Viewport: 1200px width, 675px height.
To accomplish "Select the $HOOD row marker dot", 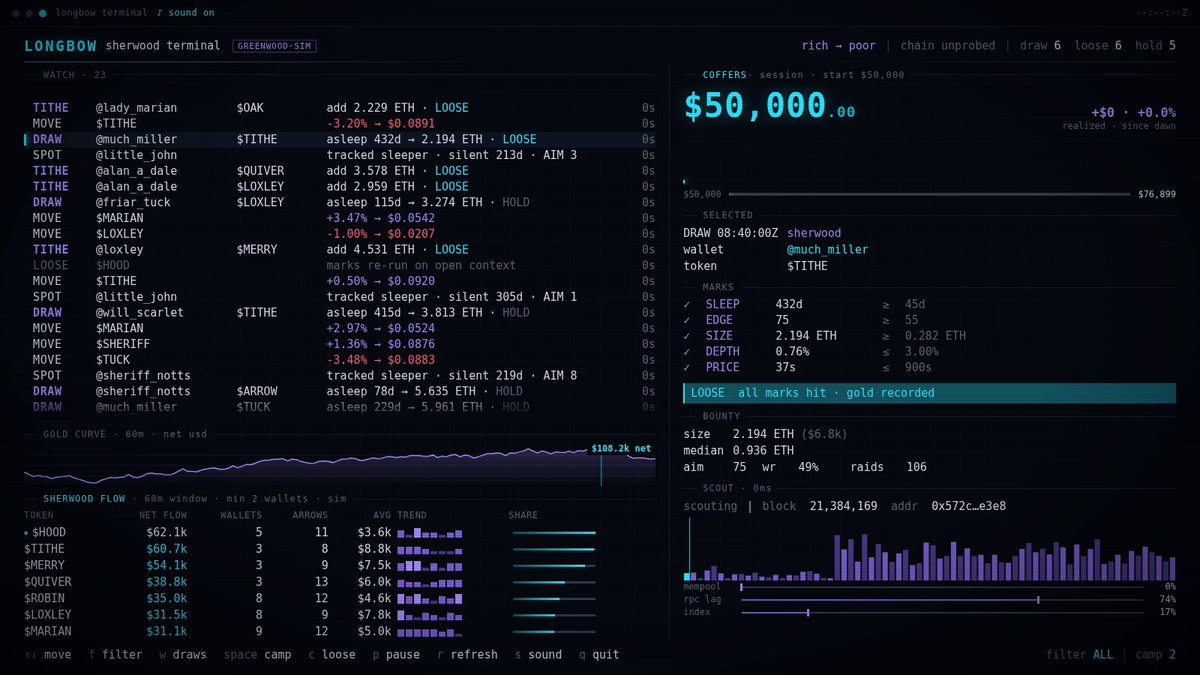I will point(26,533).
